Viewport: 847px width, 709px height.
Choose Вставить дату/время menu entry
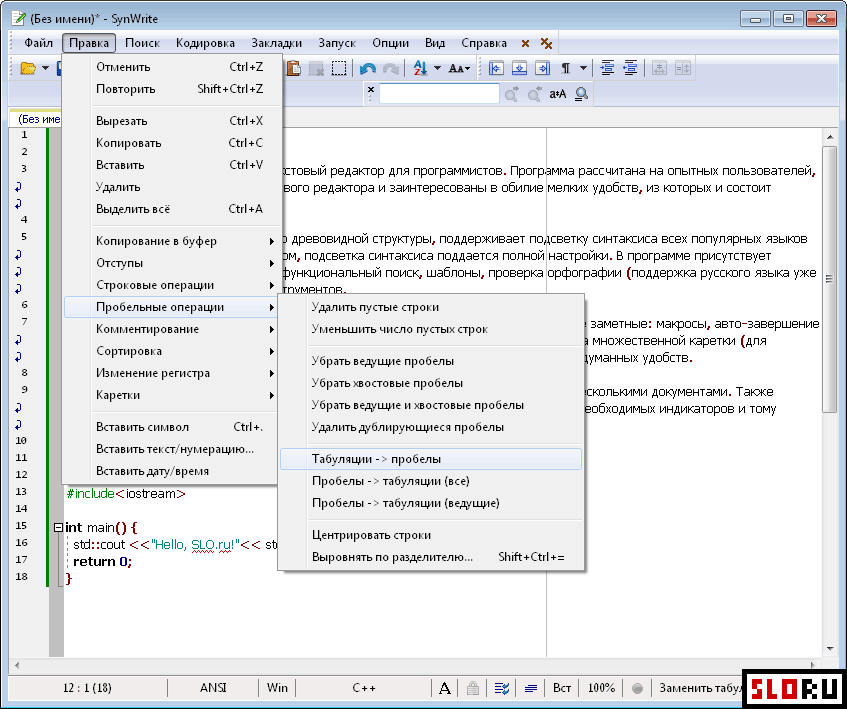172,471
